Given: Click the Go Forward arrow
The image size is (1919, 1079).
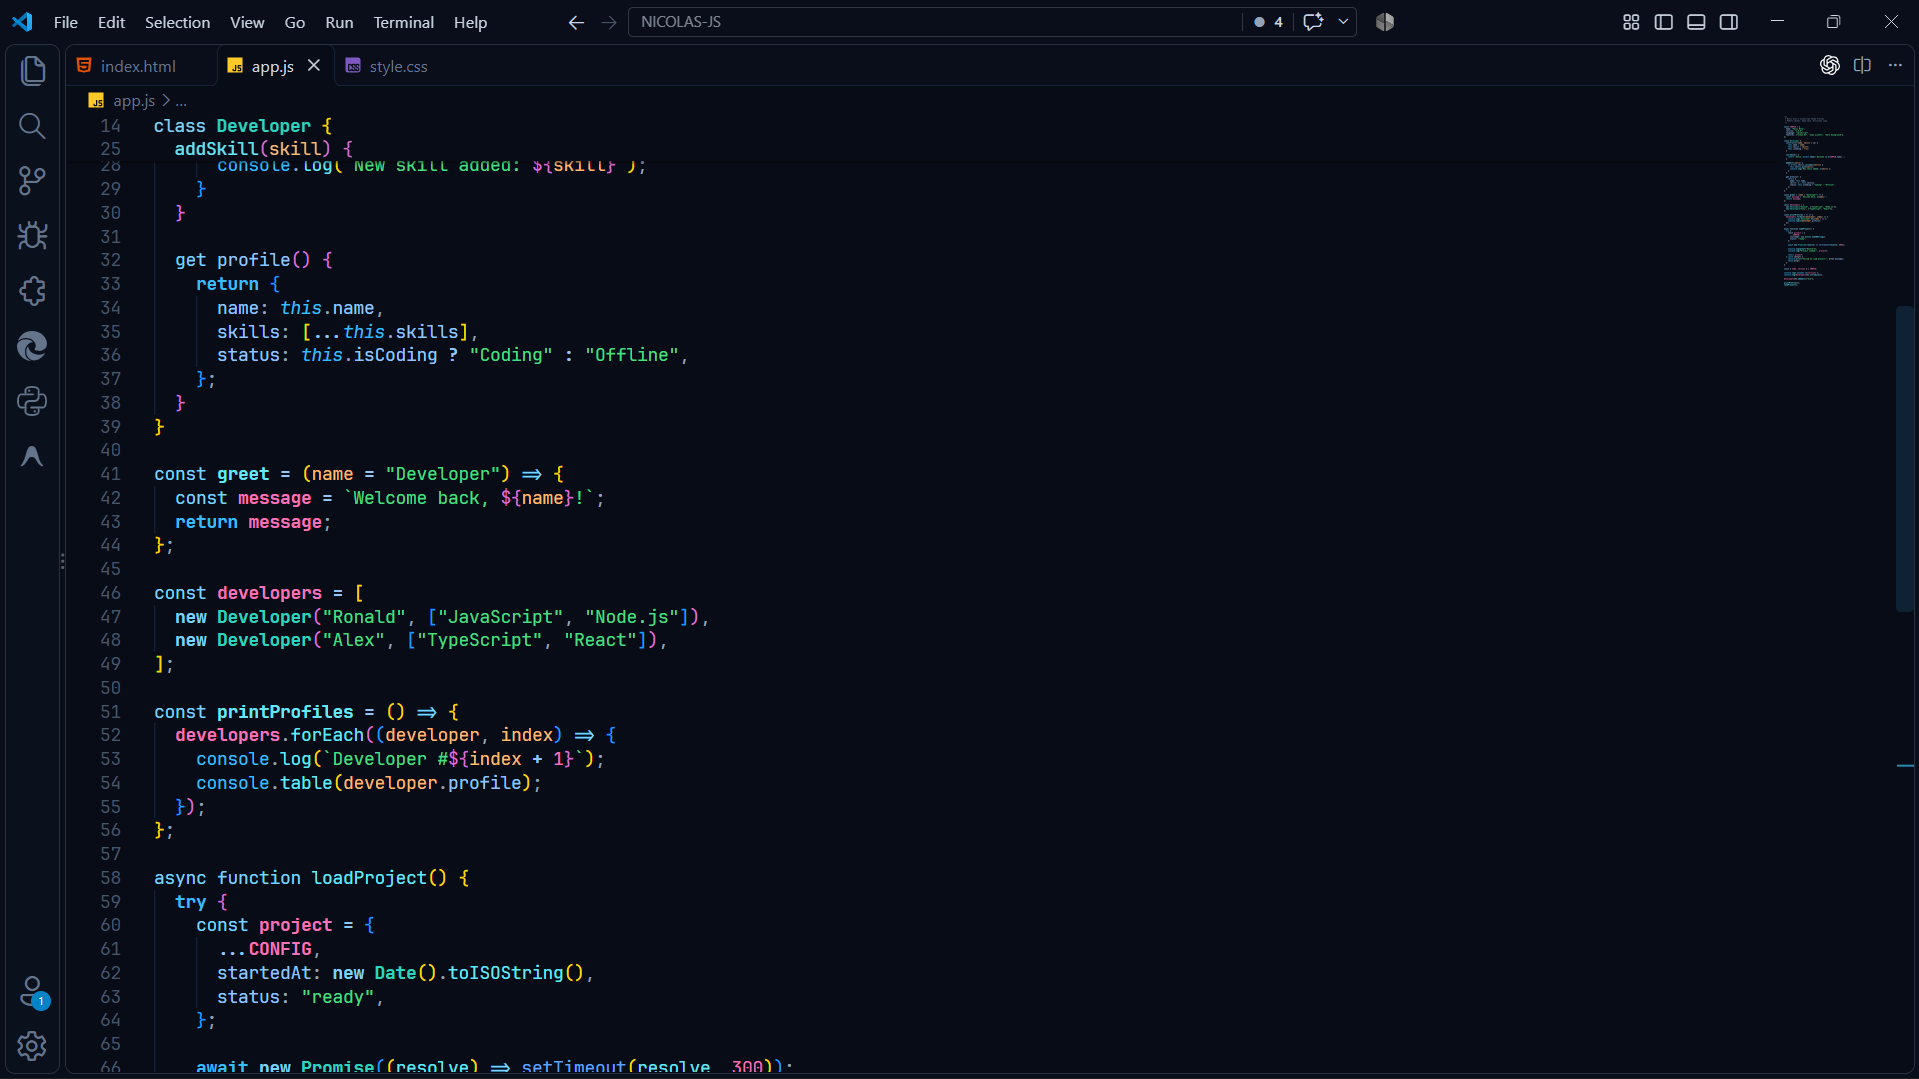Looking at the screenshot, I should (x=609, y=22).
